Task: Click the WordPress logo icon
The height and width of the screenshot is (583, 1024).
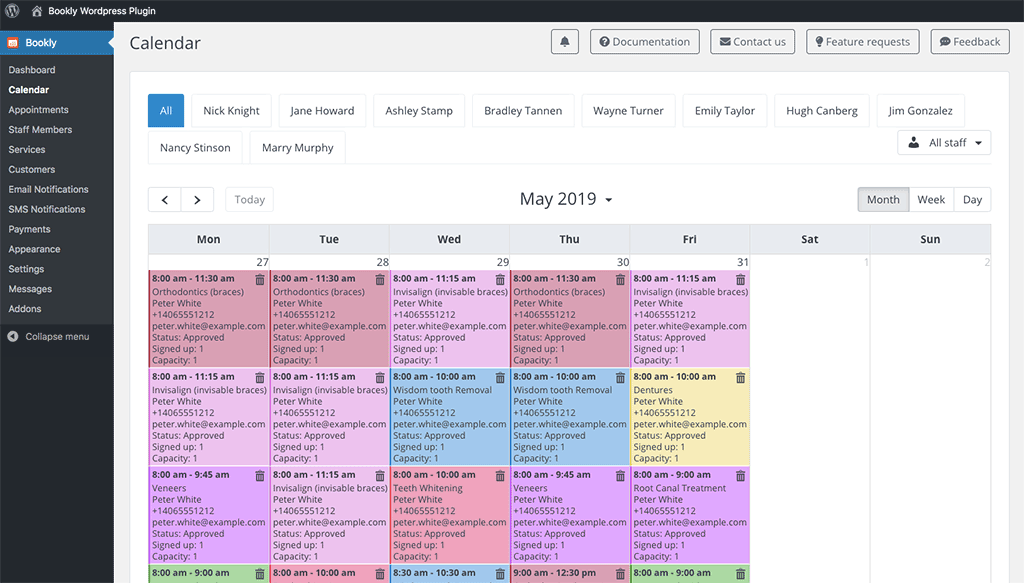Action: click(12, 10)
